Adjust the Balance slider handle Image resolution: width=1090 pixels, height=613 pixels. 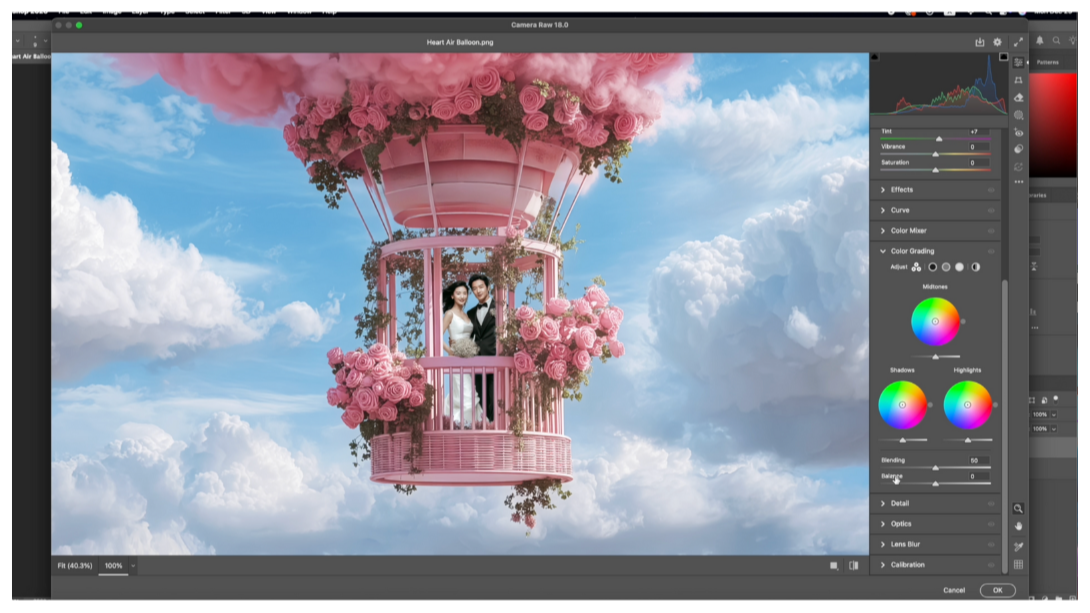(x=936, y=483)
